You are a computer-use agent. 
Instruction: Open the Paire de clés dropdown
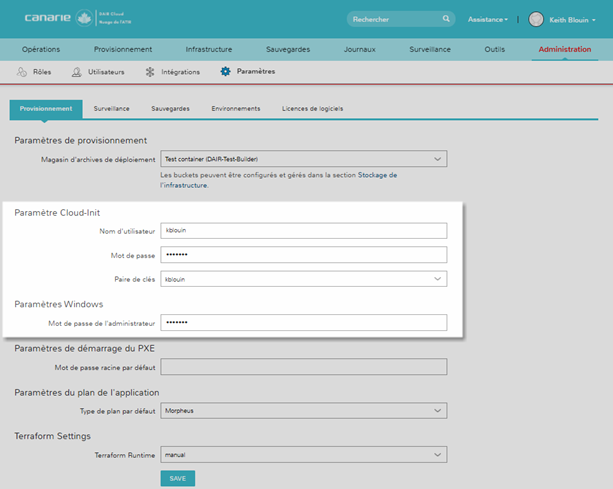438,279
